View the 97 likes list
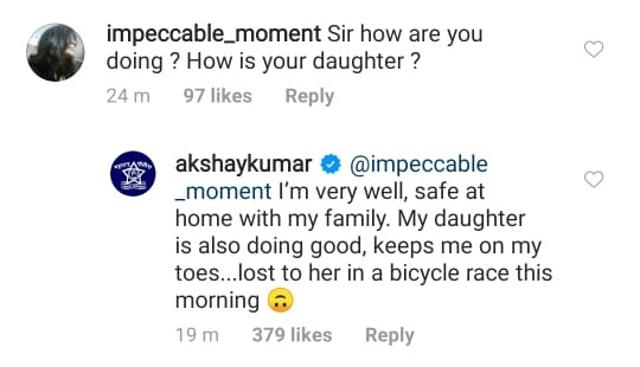640x367 pixels. click(x=218, y=96)
